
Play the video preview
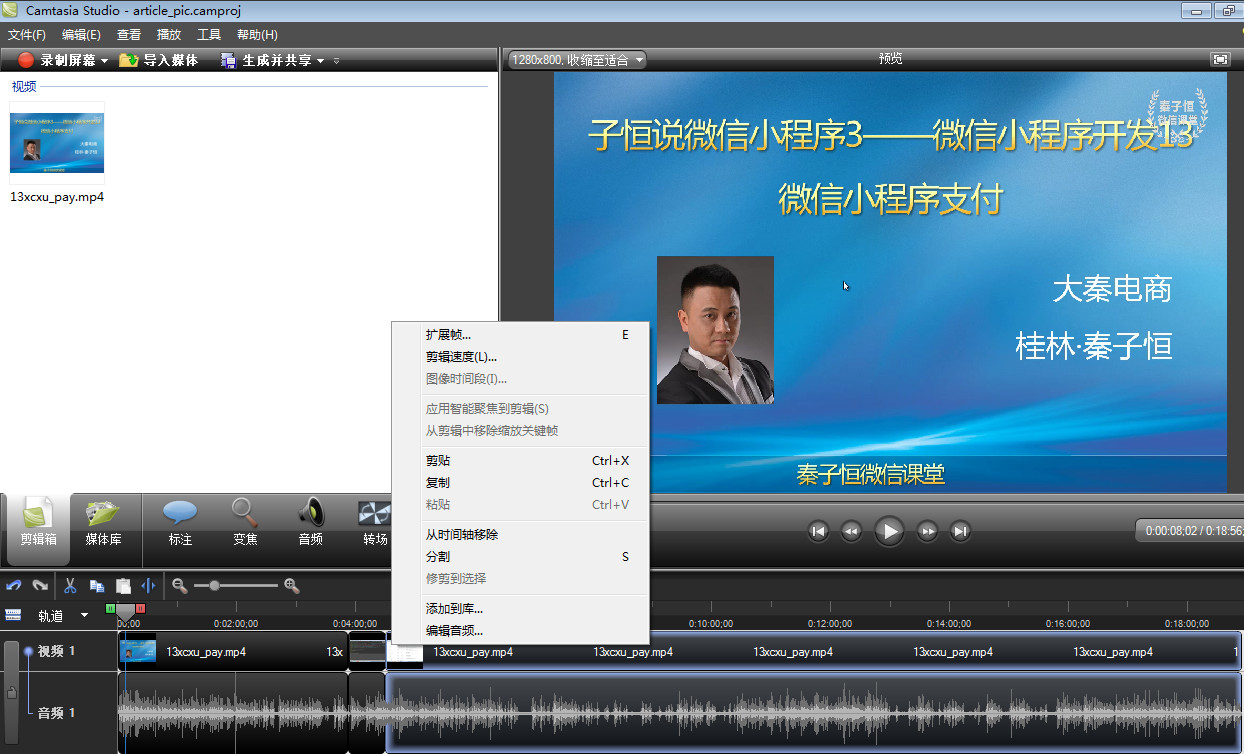[x=889, y=531]
